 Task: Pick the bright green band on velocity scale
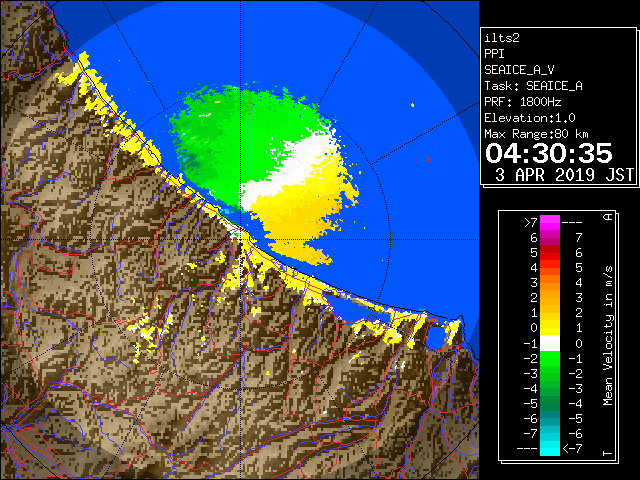pos(550,358)
